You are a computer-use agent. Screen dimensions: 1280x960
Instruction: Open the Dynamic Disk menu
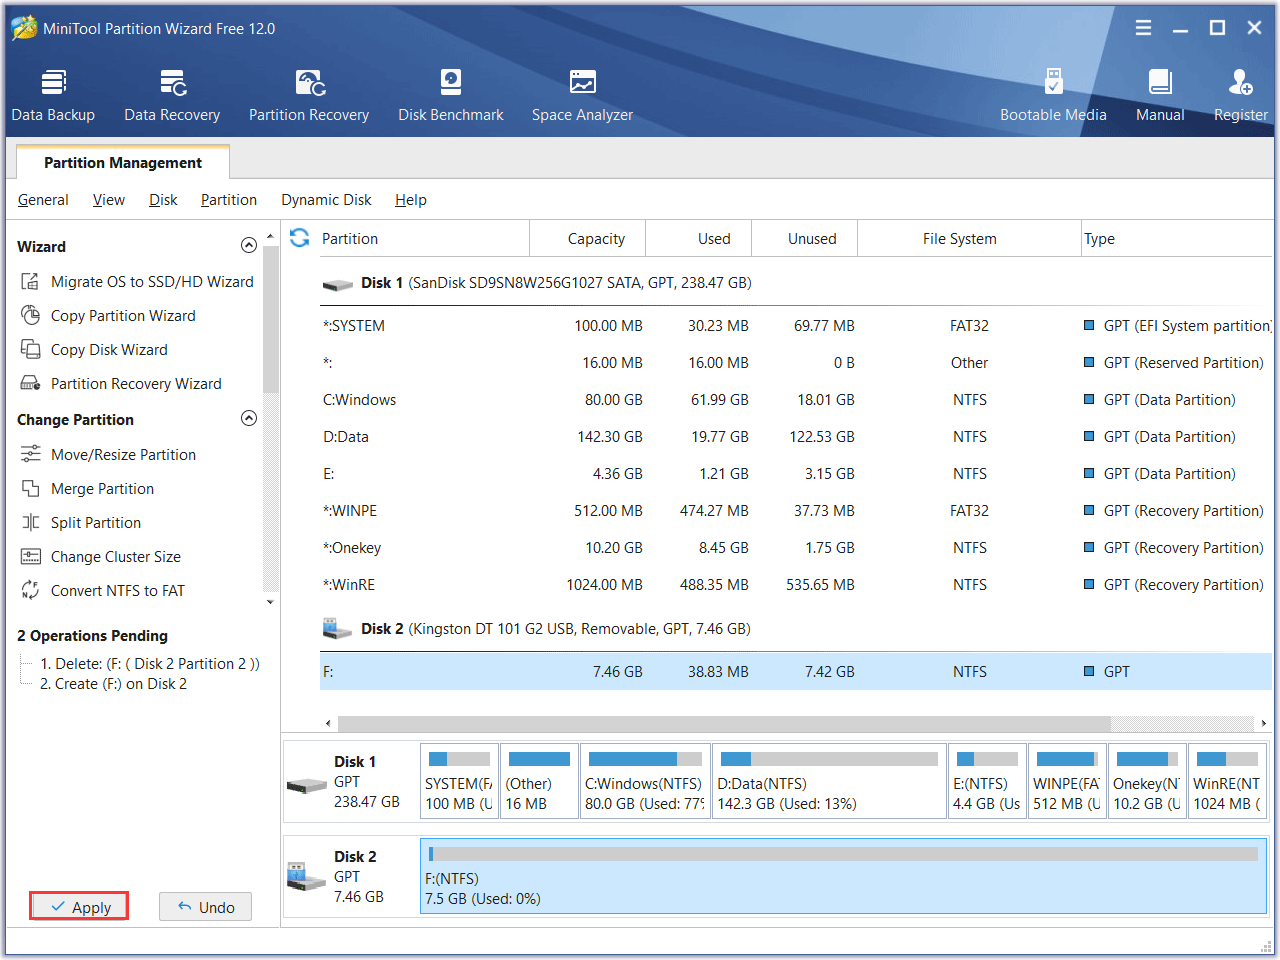326,200
